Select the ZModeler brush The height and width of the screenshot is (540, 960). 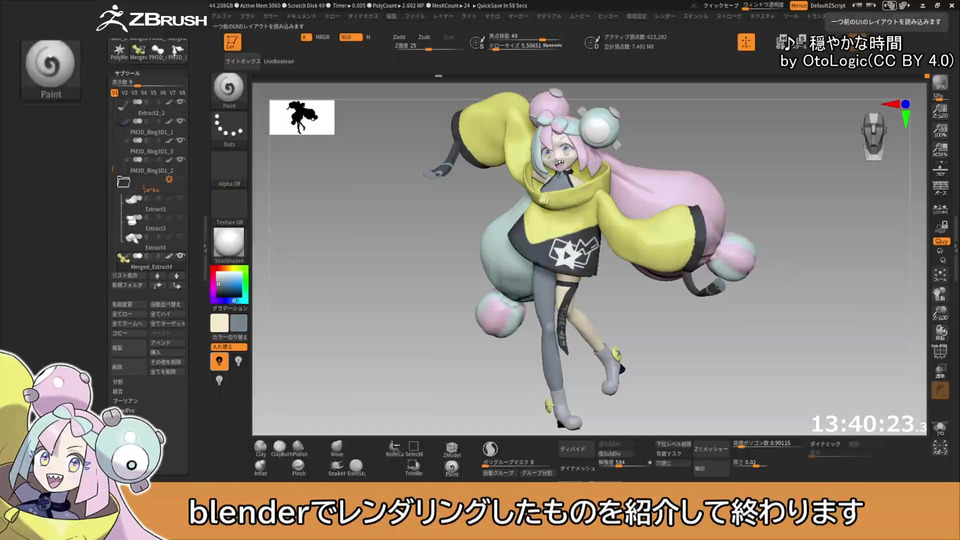click(x=451, y=449)
